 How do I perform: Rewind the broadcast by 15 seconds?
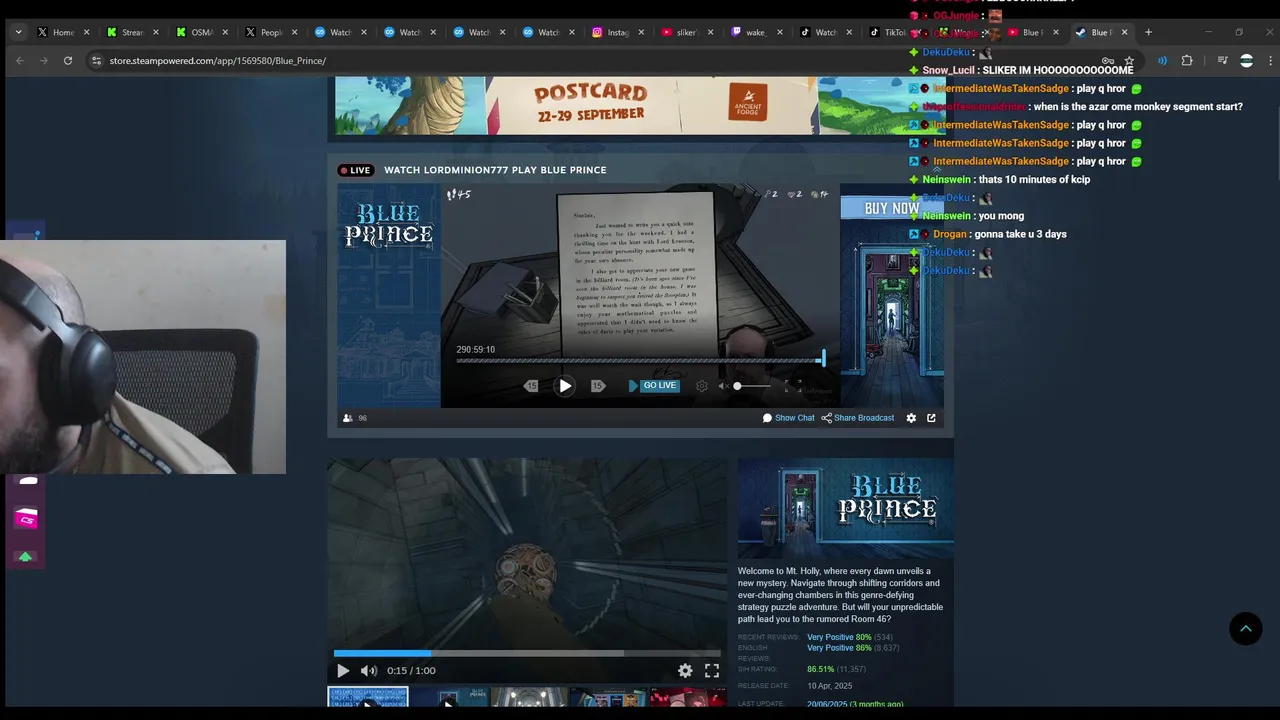click(531, 386)
